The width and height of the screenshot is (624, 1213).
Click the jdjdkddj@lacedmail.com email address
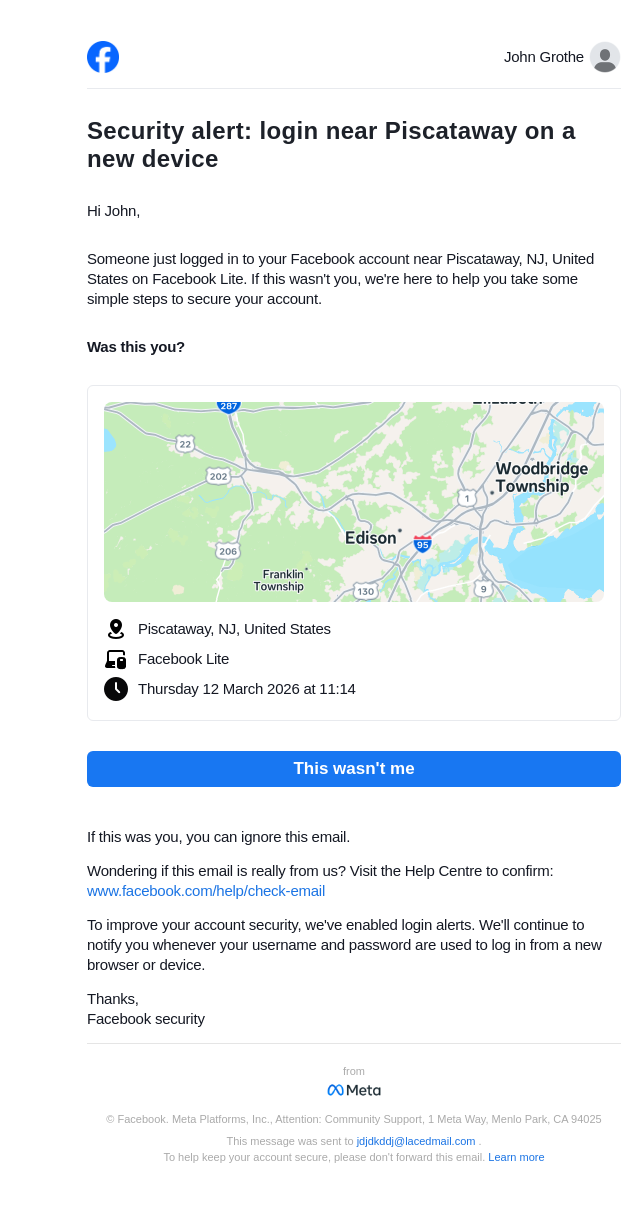[416, 1141]
